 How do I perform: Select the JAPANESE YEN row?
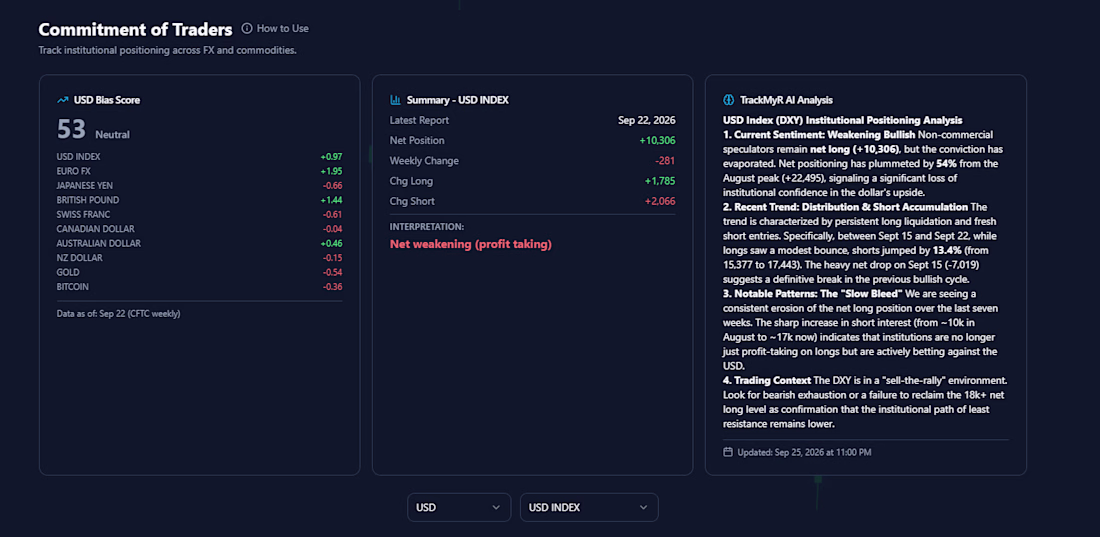199,185
